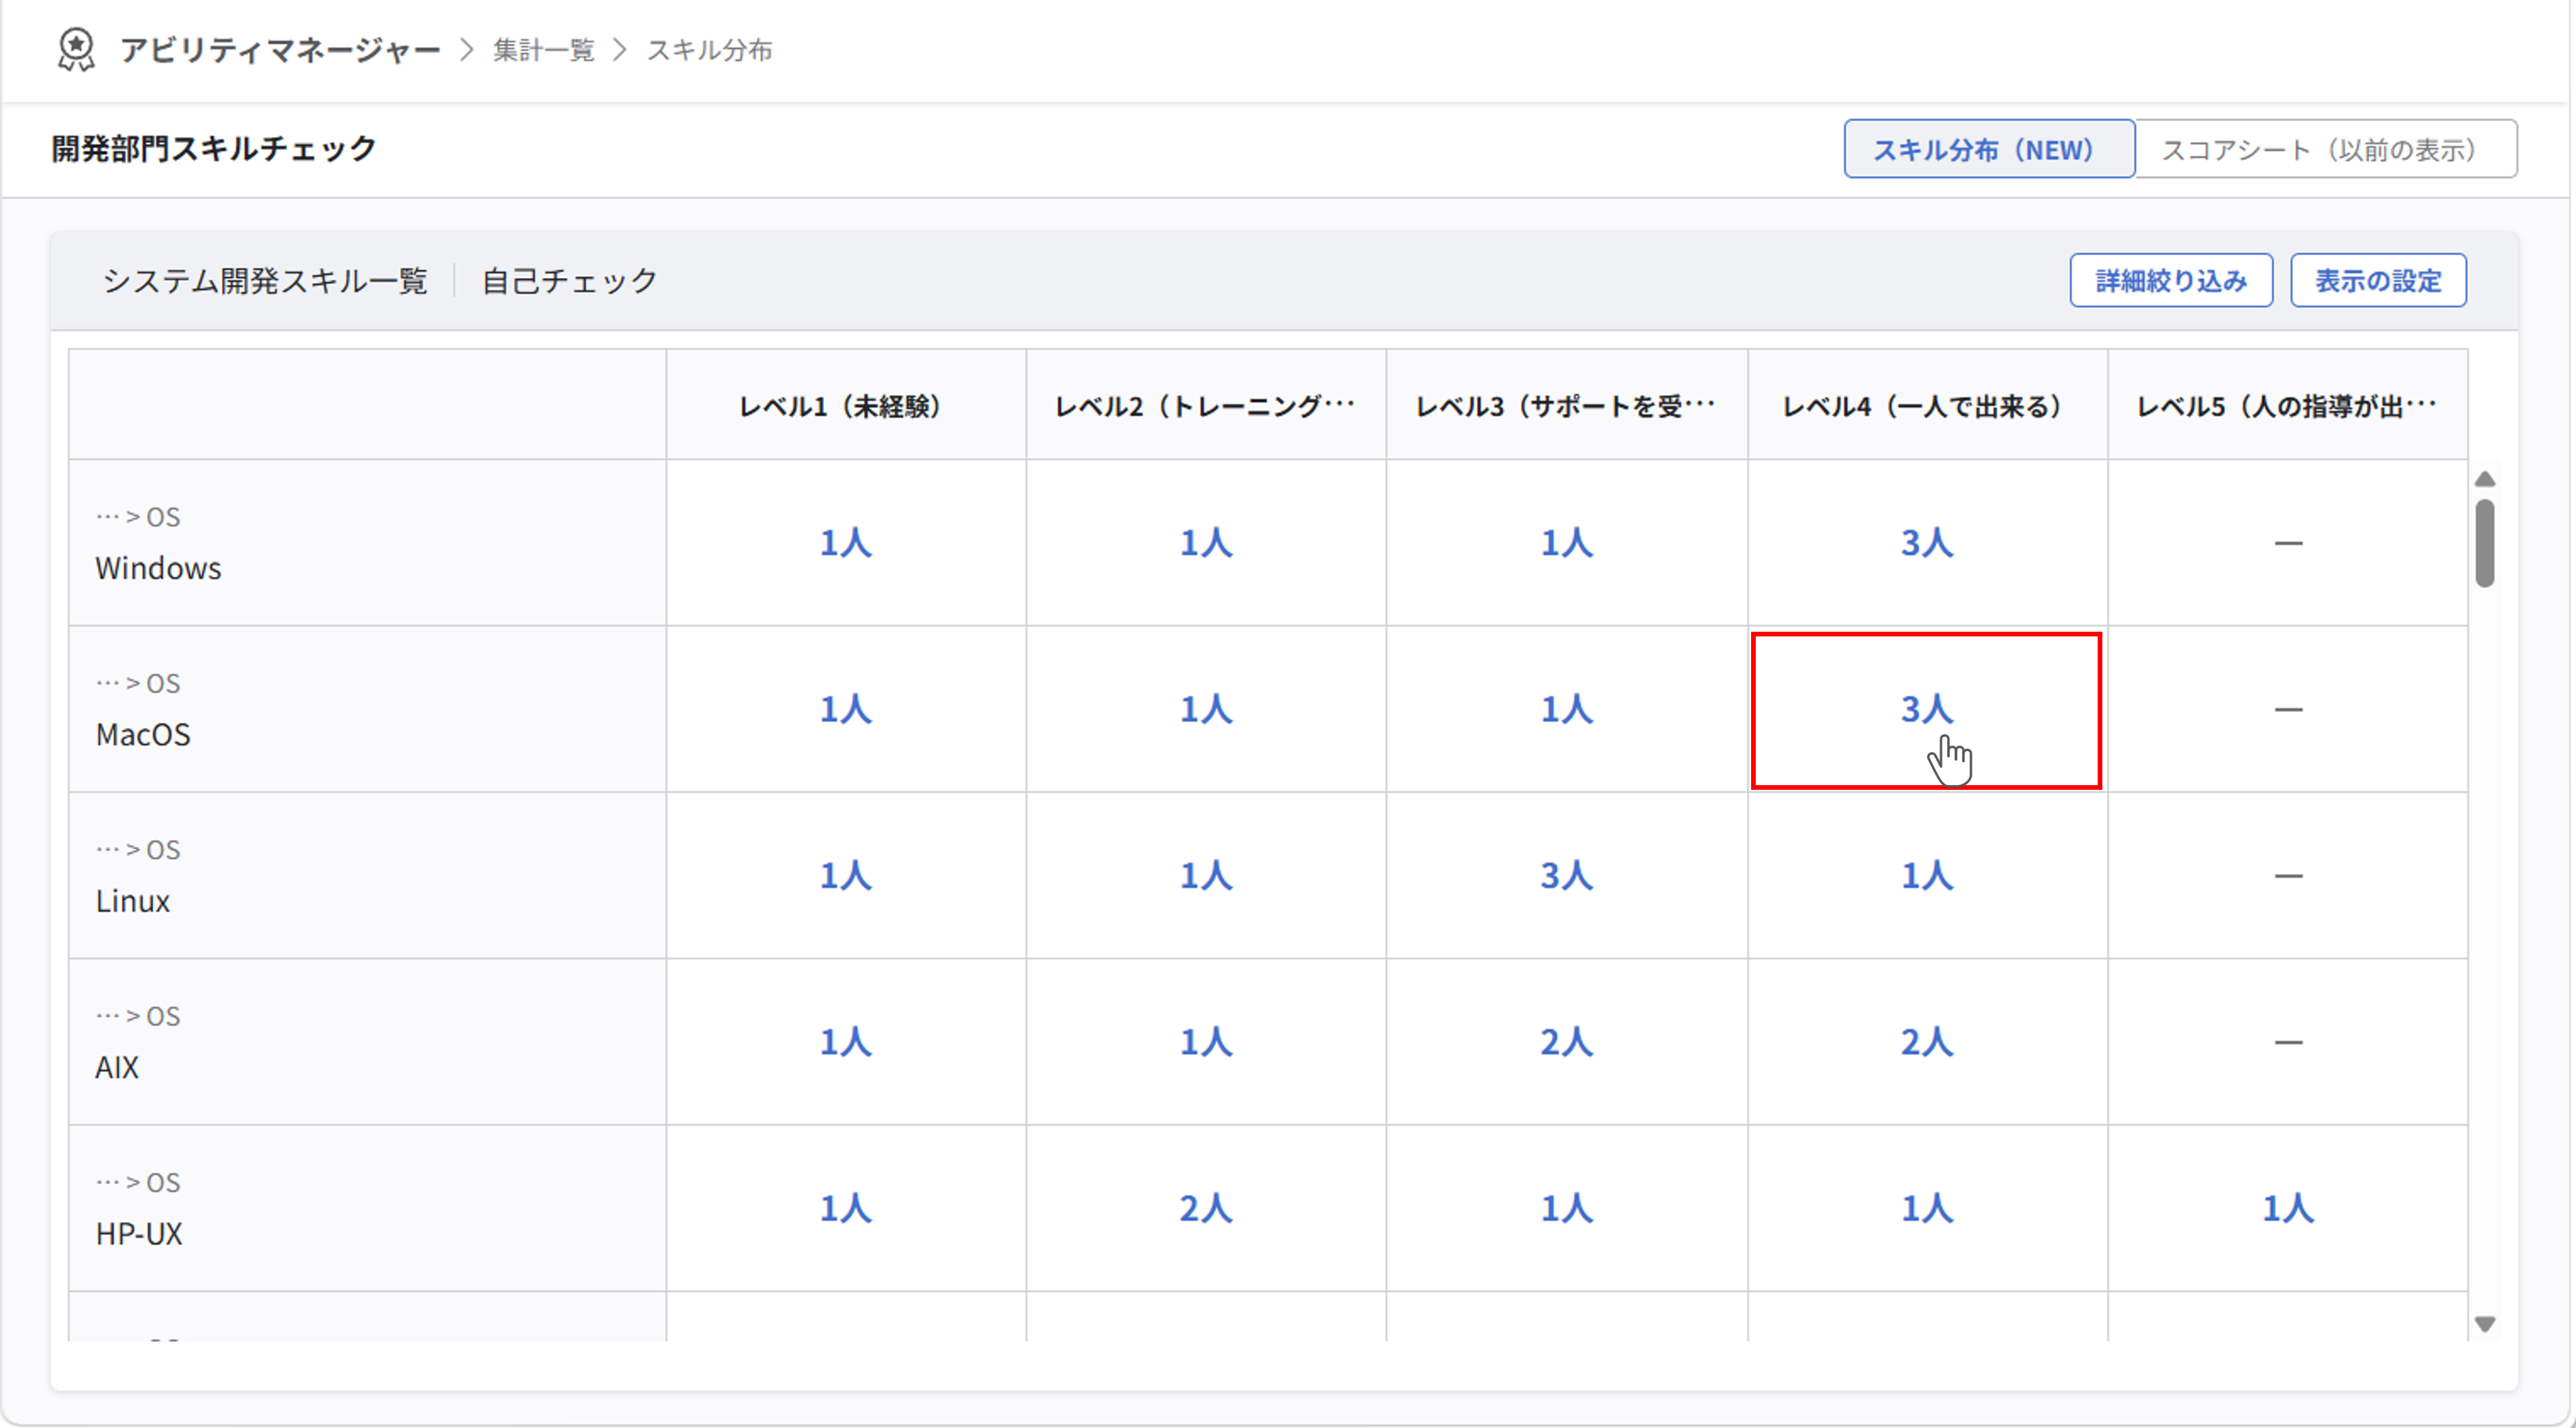Open MacOS level 3 count 1人
2576x1428 pixels.
[1566, 709]
